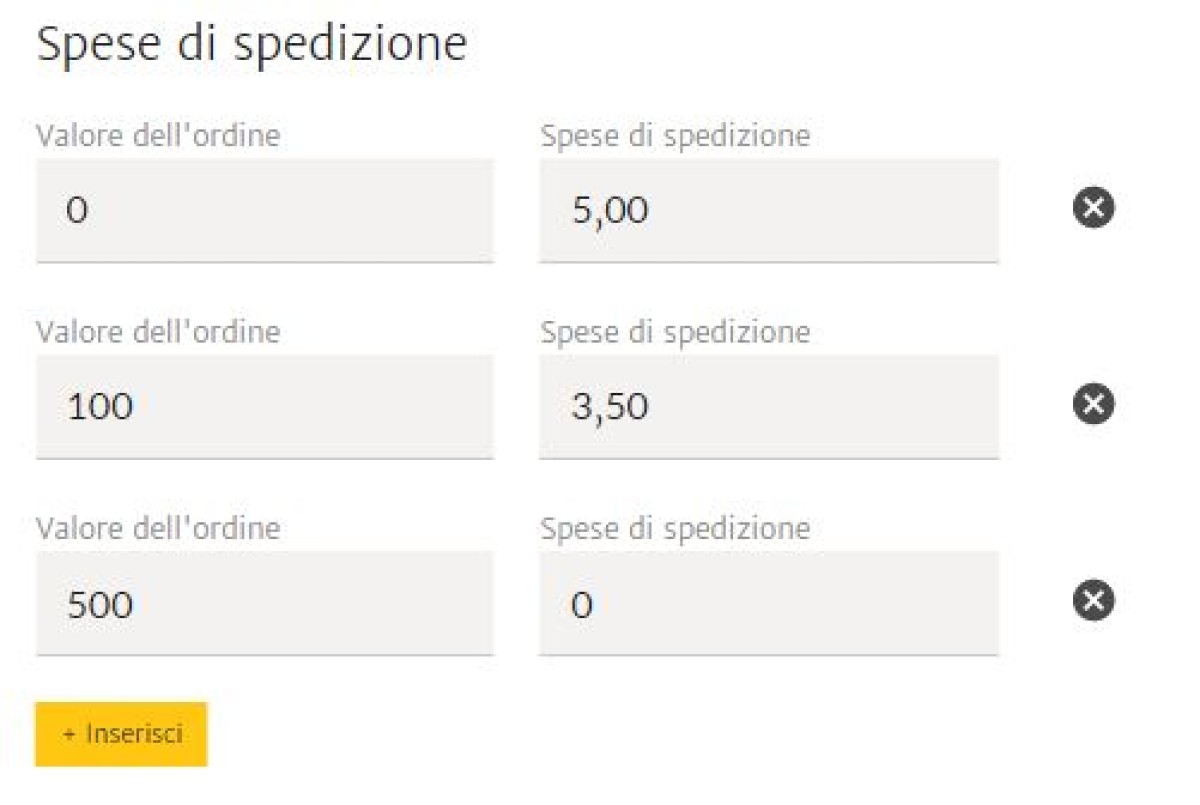This screenshot has width=1200, height=805.
Task: Click the Valore dell'ordine field containing 500
Action: [265, 602]
